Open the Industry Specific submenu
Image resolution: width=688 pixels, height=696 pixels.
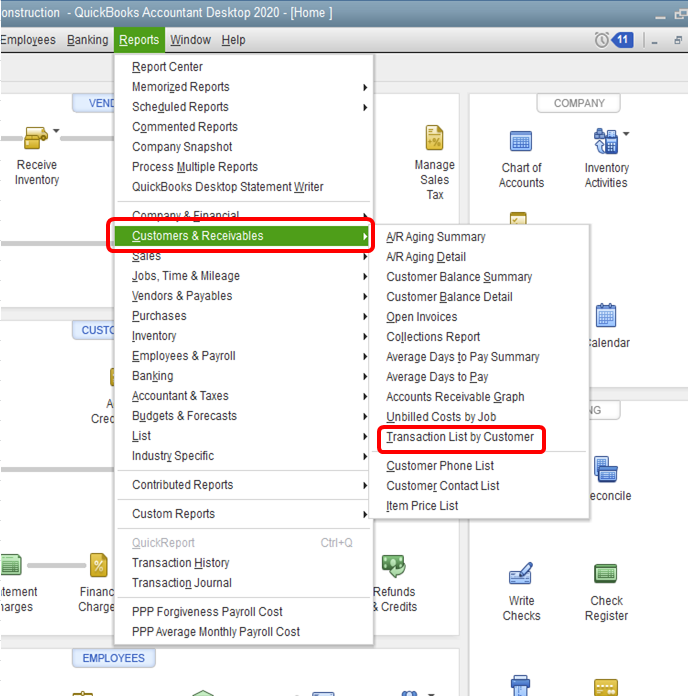[x=243, y=456]
